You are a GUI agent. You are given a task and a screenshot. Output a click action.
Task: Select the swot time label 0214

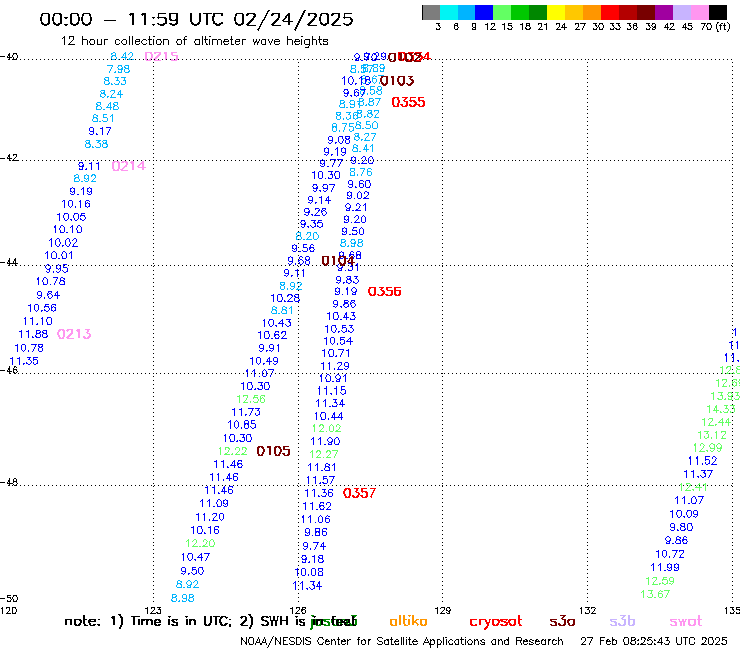(x=129, y=166)
